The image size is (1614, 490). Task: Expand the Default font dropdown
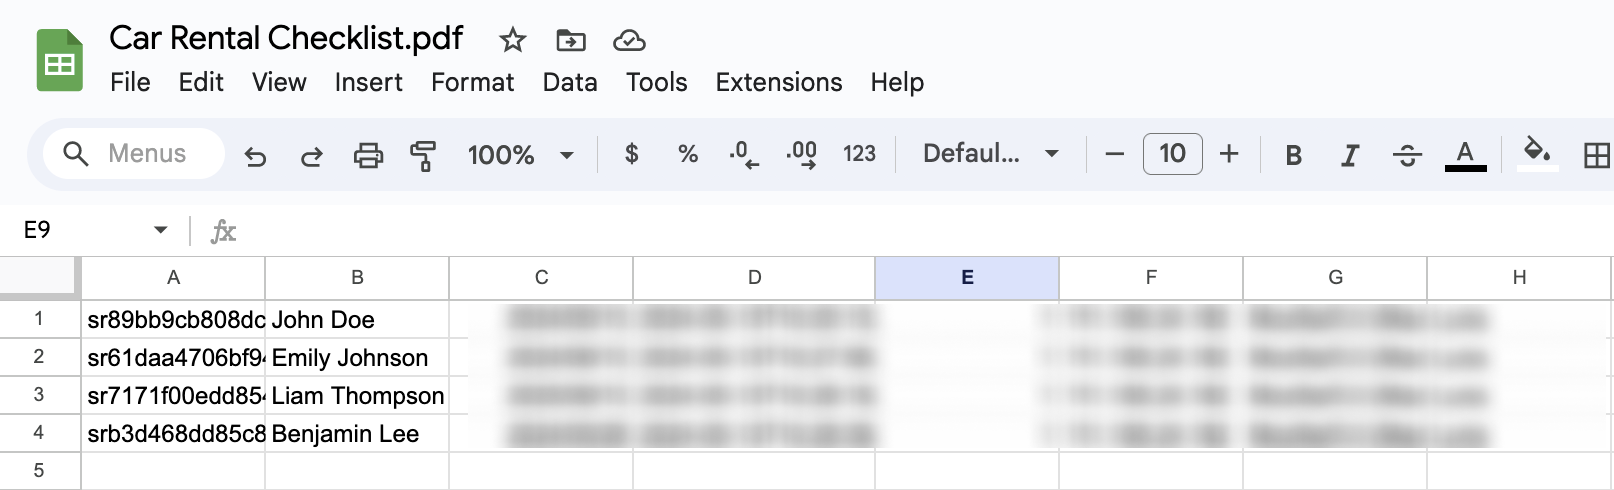[990, 154]
